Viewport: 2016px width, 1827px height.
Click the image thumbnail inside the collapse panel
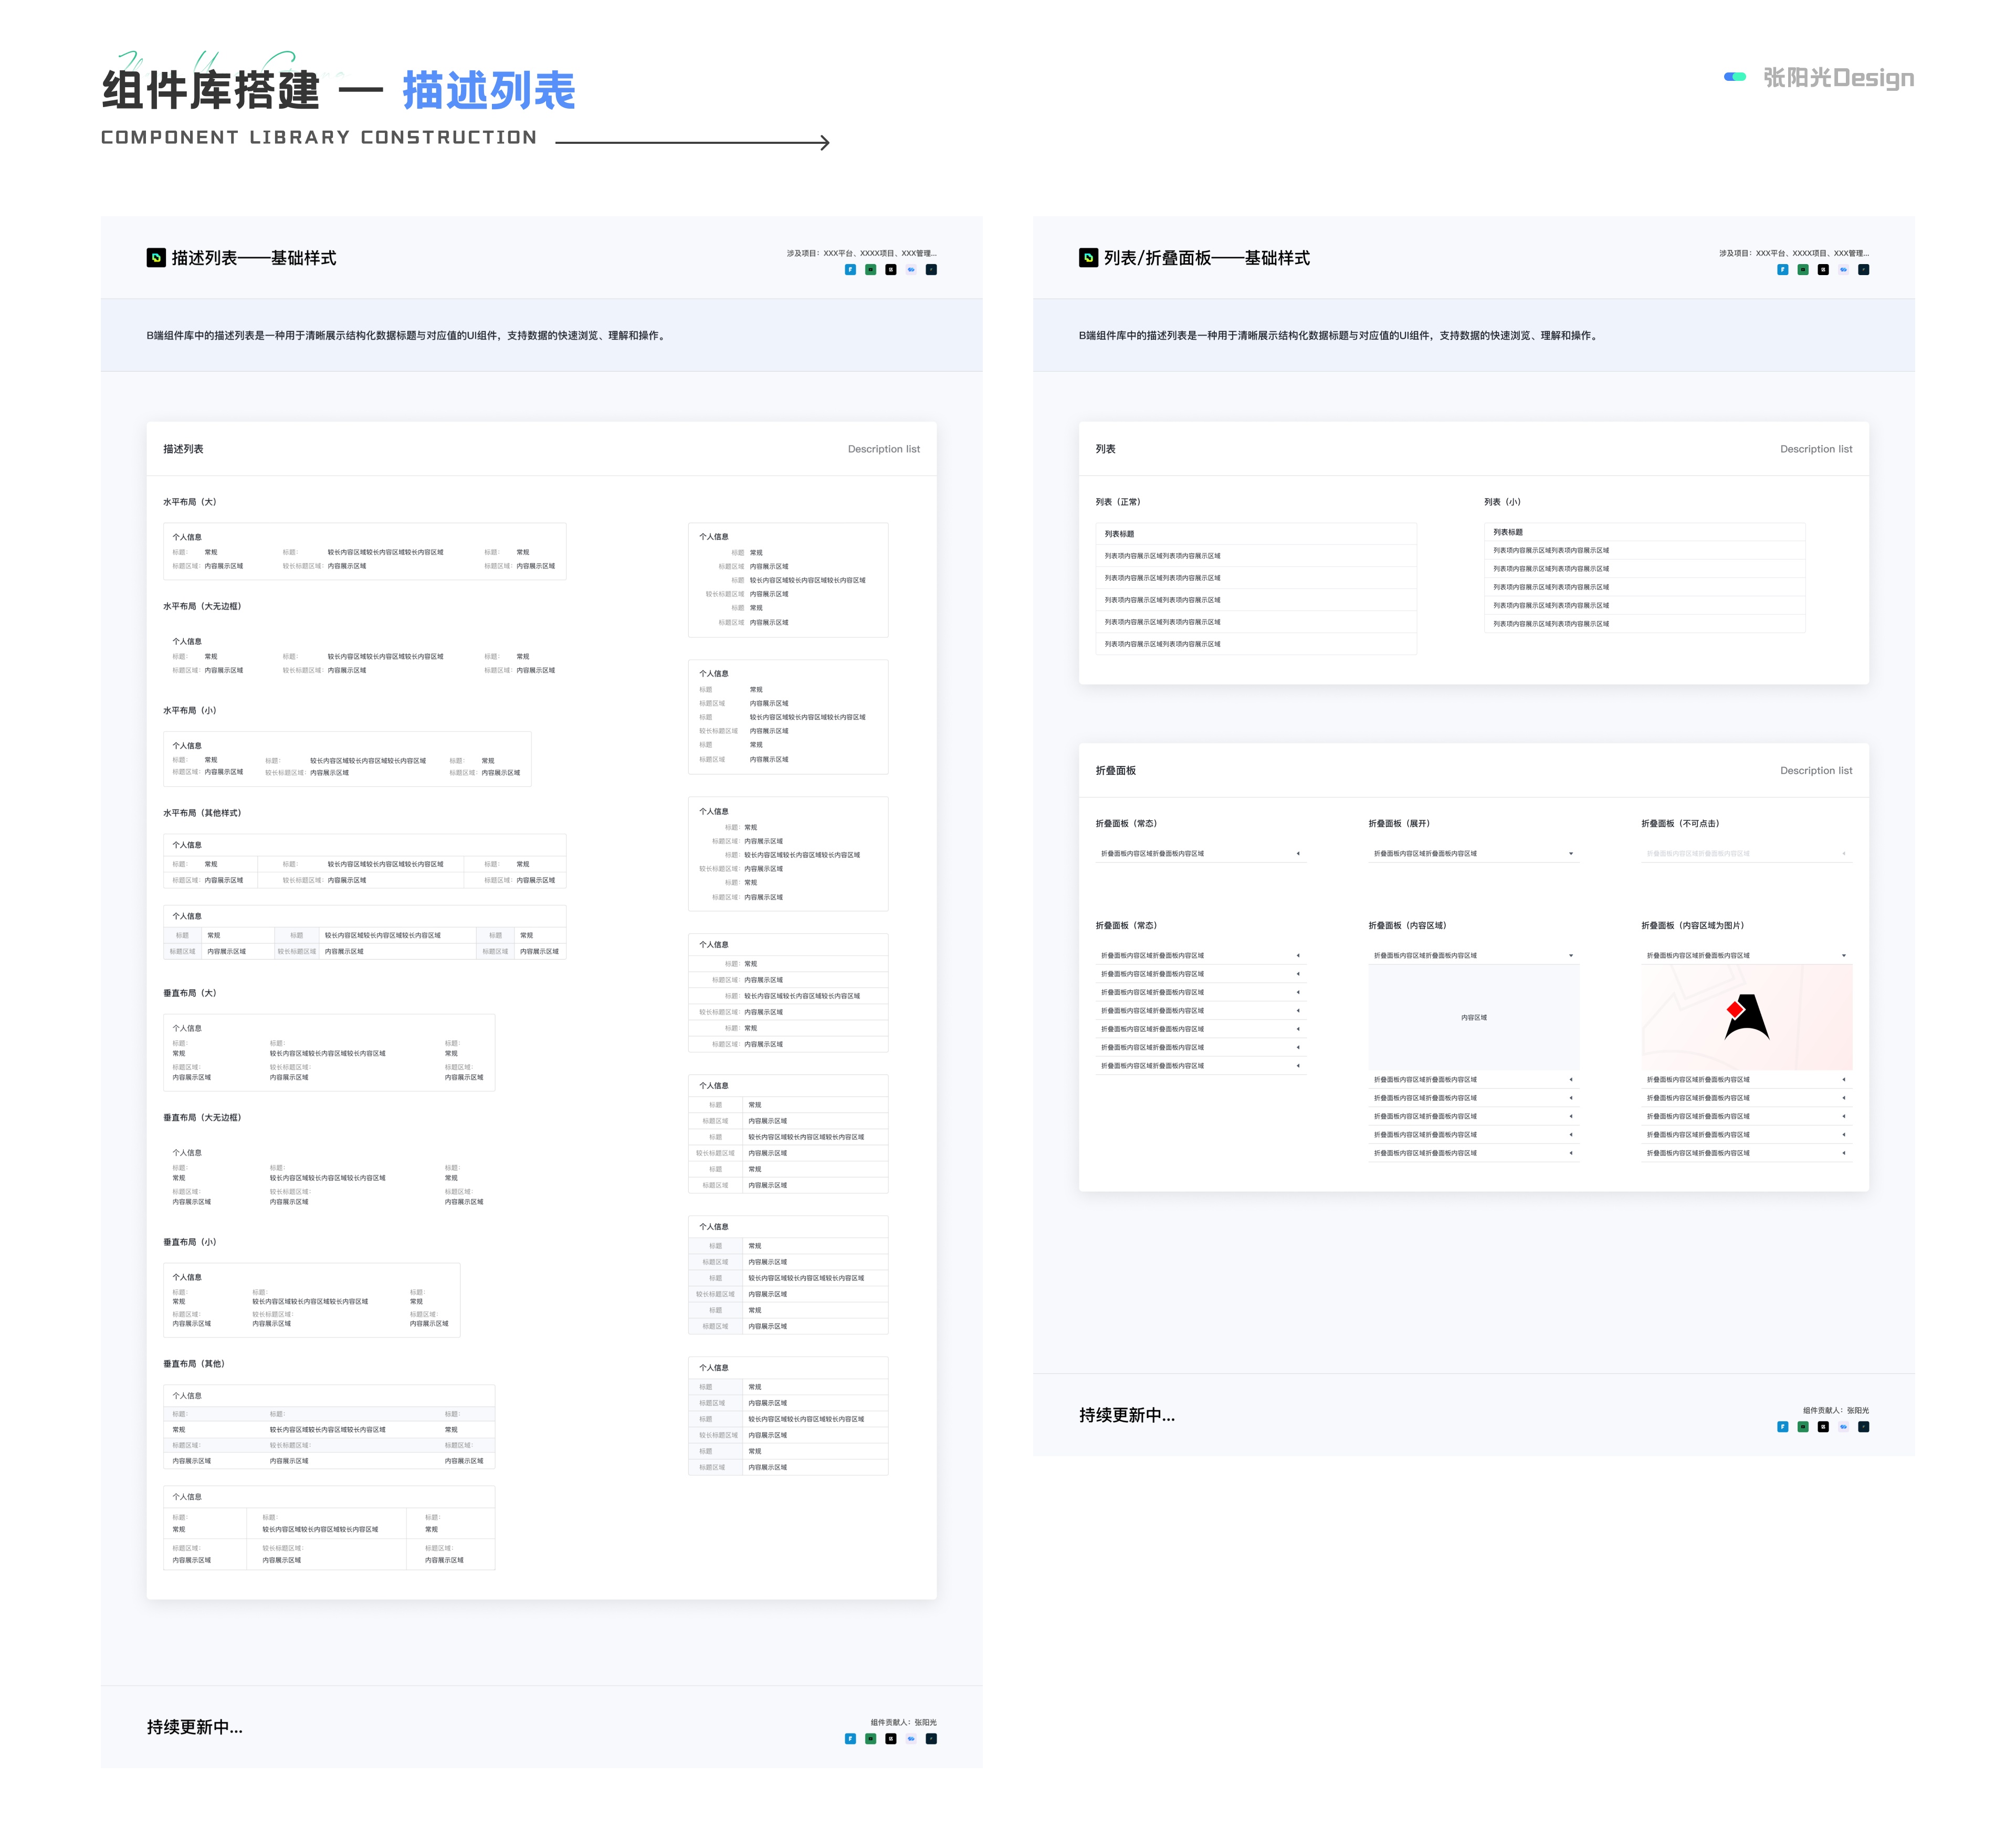point(1746,1017)
